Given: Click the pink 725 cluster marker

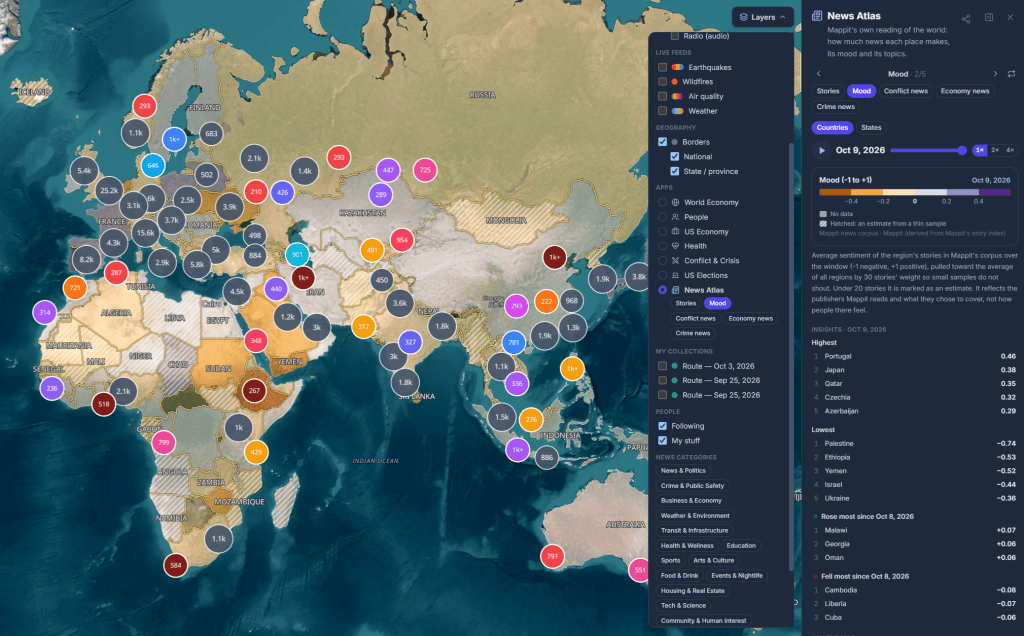Looking at the screenshot, I should 425,170.
